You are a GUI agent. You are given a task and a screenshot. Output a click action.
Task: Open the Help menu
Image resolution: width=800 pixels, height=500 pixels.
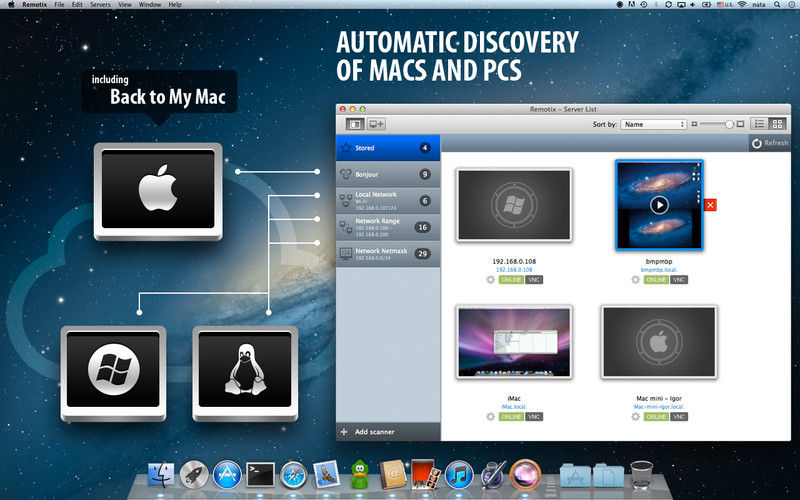175,5
